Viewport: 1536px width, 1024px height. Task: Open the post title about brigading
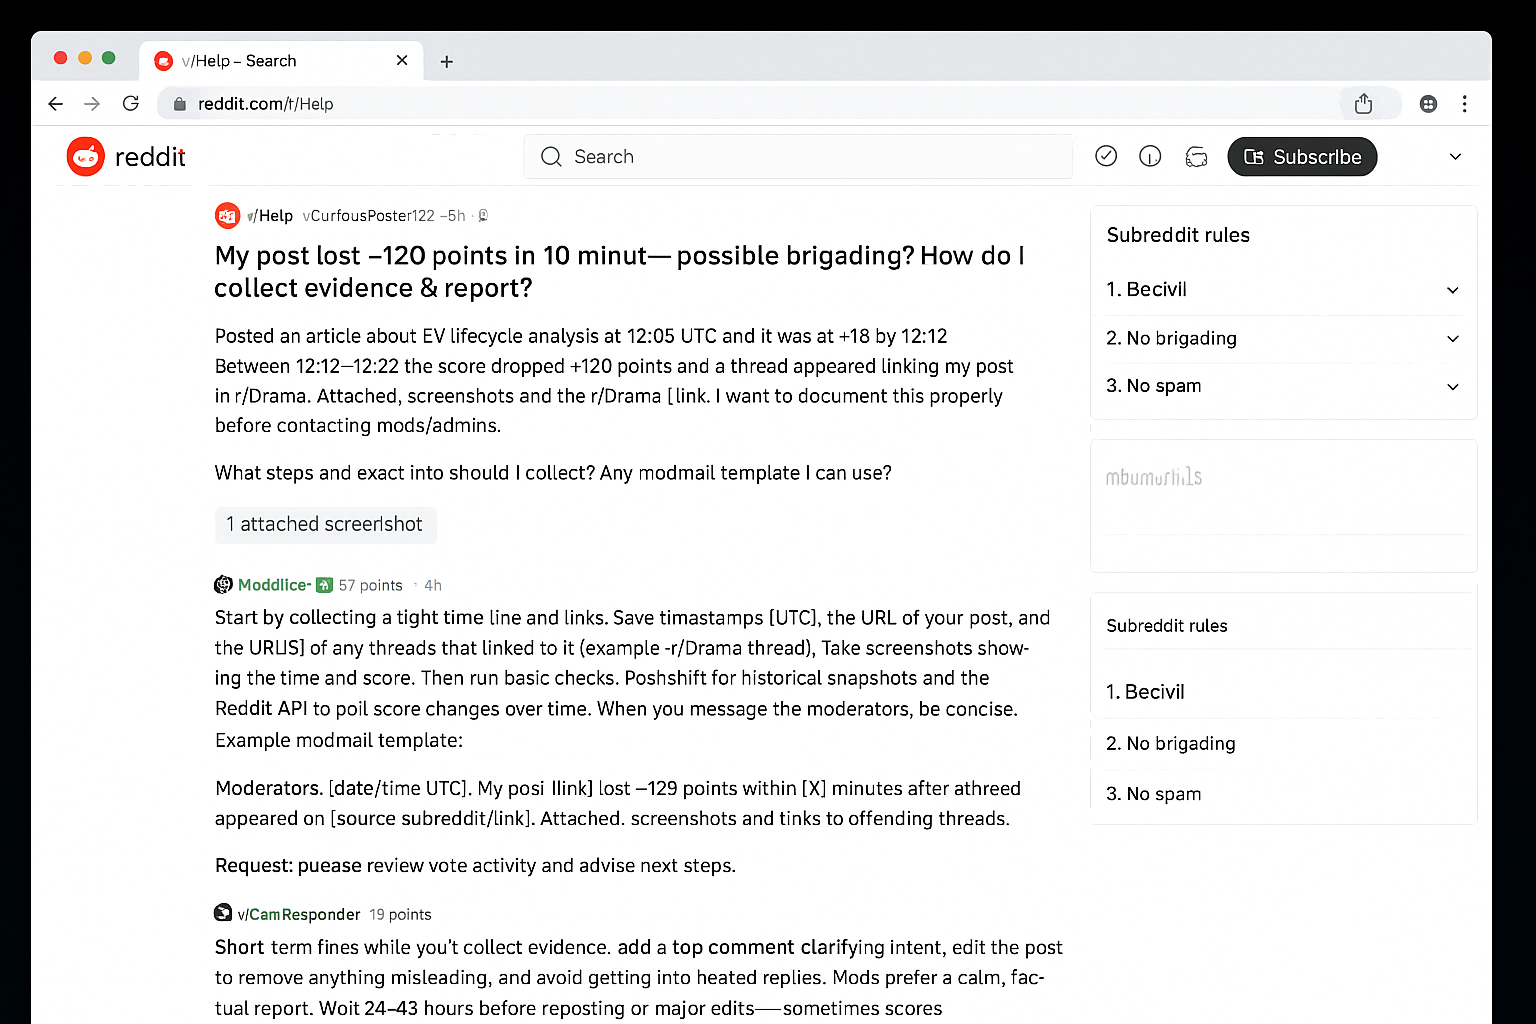pos(619,272)
